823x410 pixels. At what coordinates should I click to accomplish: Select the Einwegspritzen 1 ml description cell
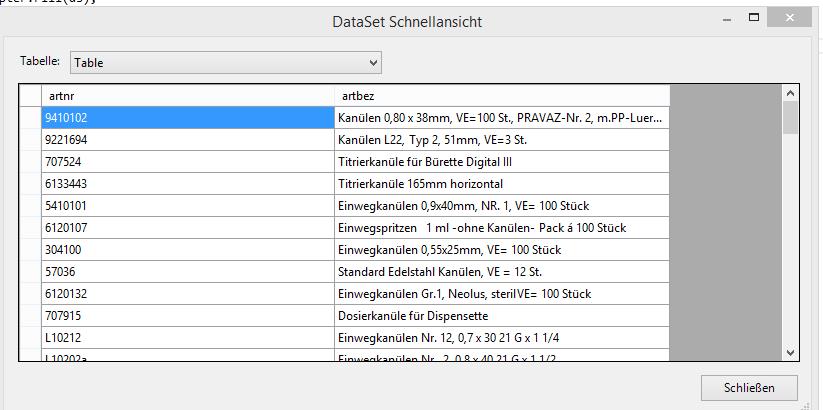[501, 228]
